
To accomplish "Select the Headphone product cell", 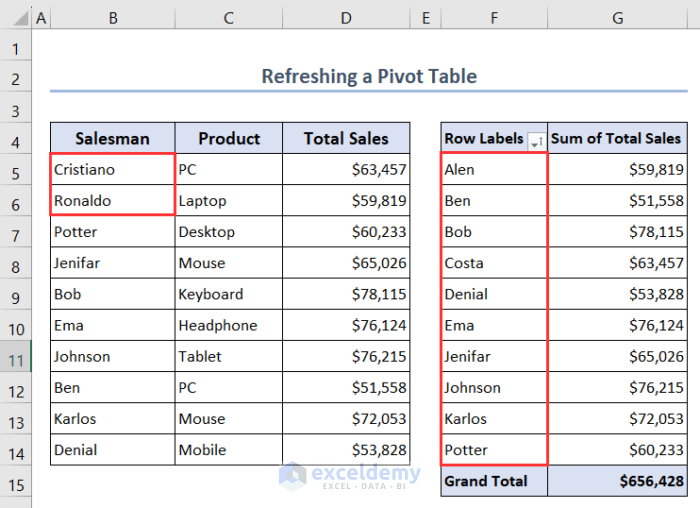I will (x=229, y=325).
